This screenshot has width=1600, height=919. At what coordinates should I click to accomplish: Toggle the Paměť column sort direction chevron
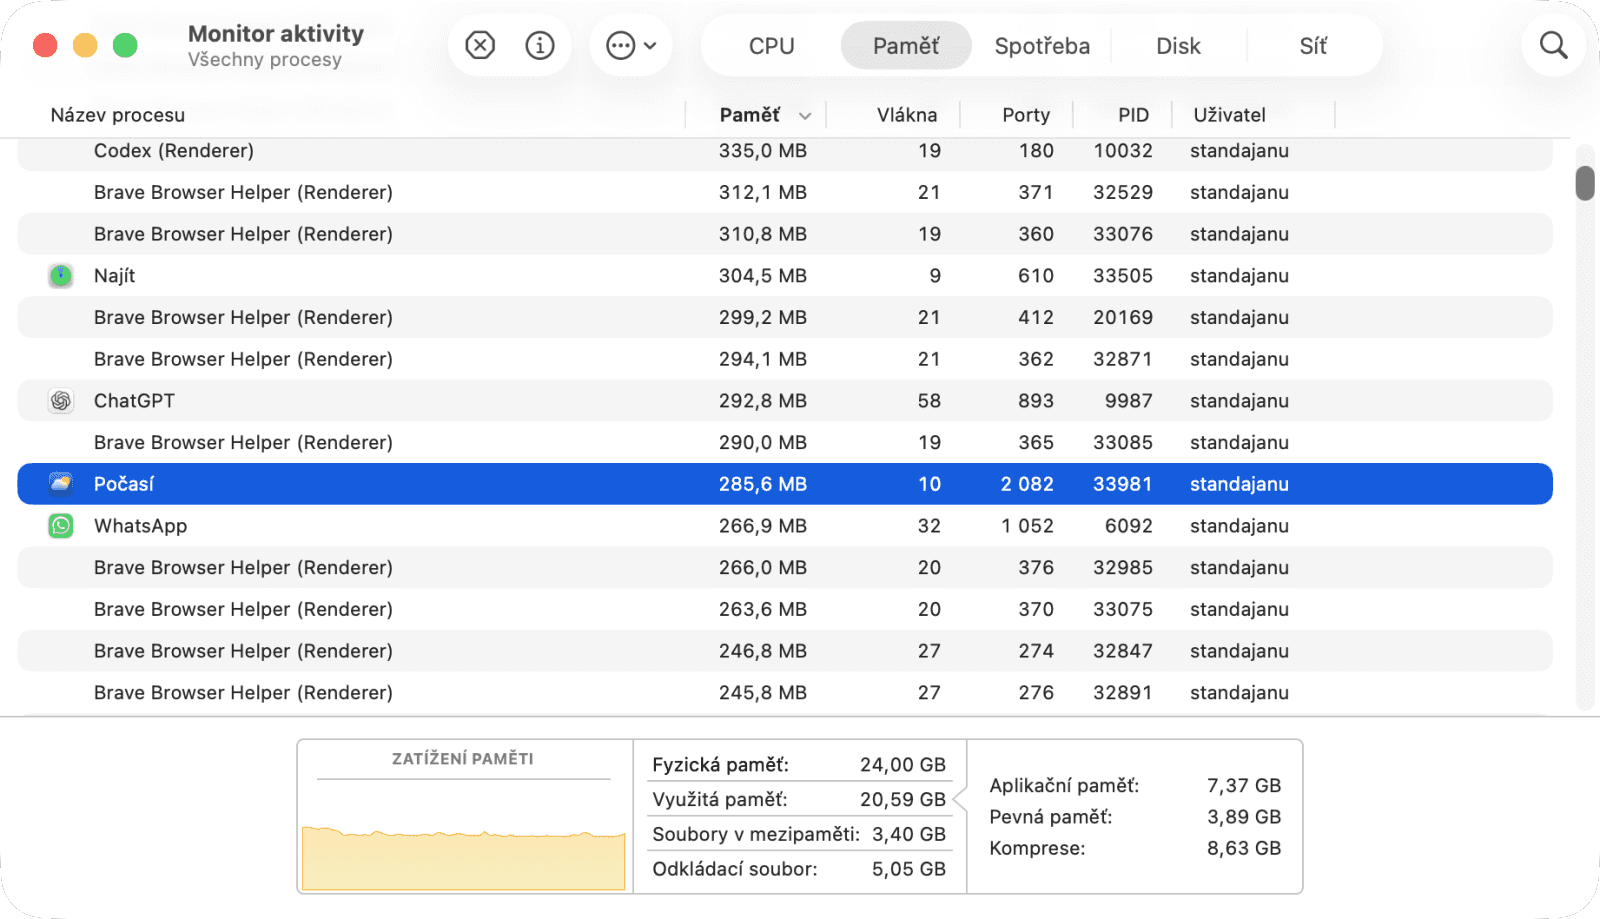[805, 116]
